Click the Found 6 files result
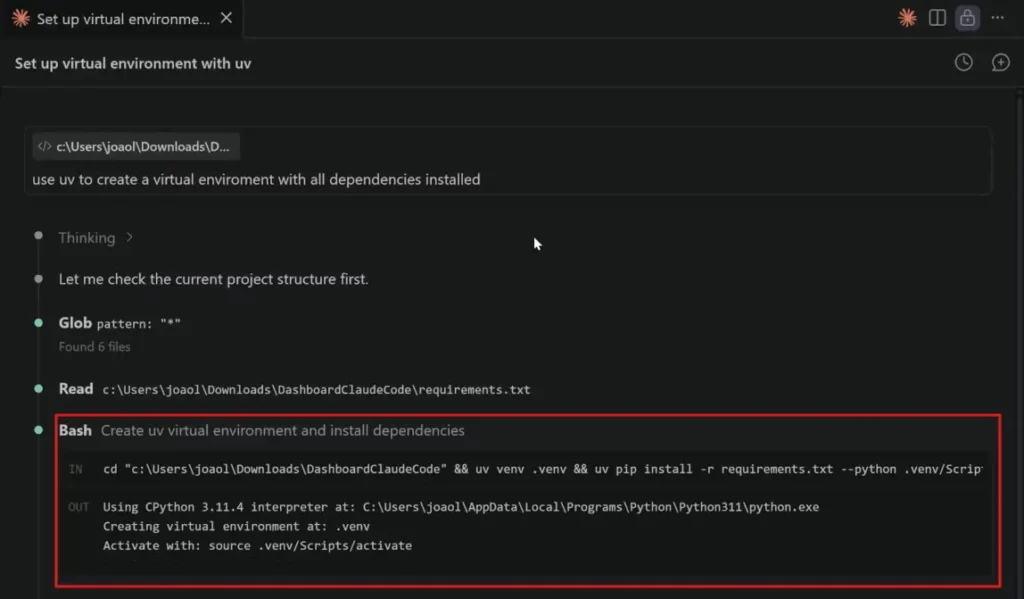1024x599 pixels. coord(95,347)
